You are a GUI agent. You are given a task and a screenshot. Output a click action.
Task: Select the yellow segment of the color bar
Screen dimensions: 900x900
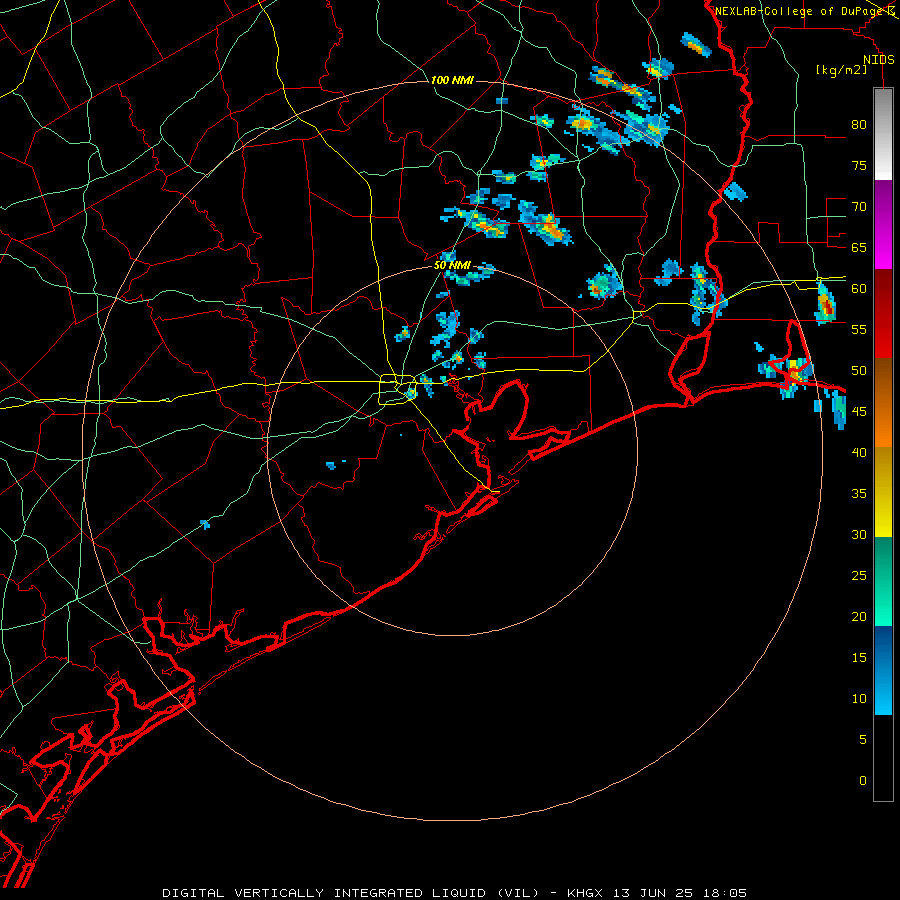tap(883, 492)
